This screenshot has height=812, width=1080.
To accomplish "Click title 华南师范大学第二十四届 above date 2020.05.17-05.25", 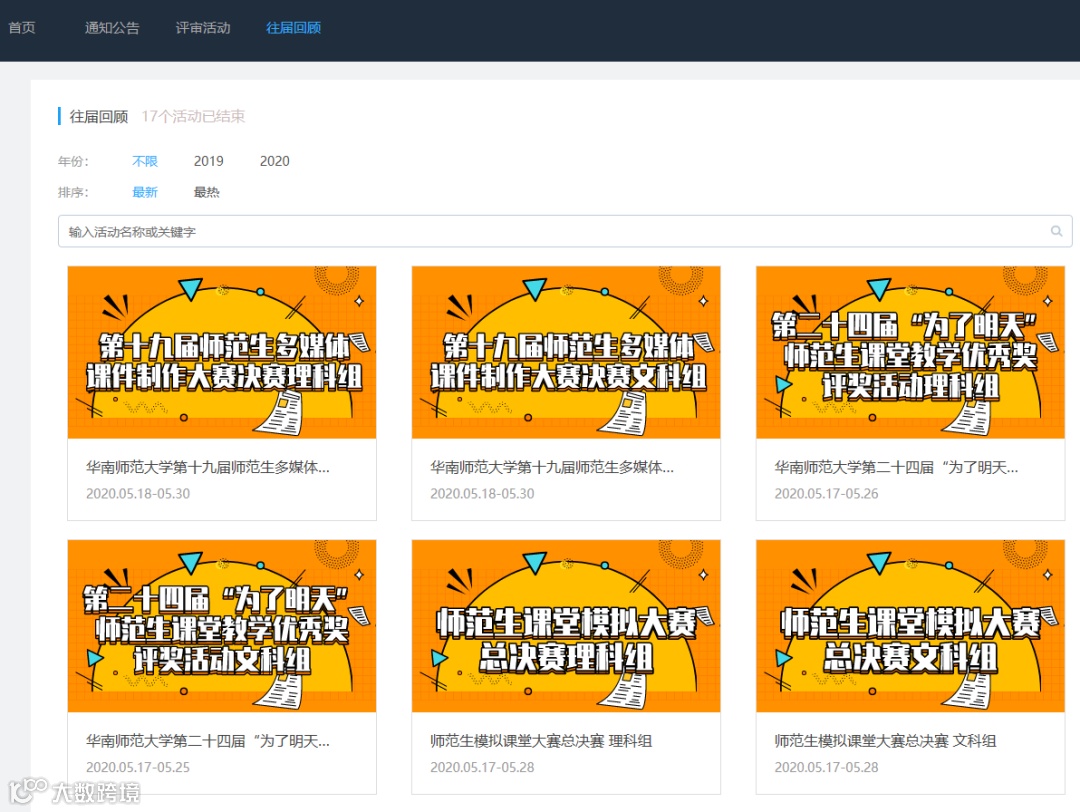I will 208,741.
